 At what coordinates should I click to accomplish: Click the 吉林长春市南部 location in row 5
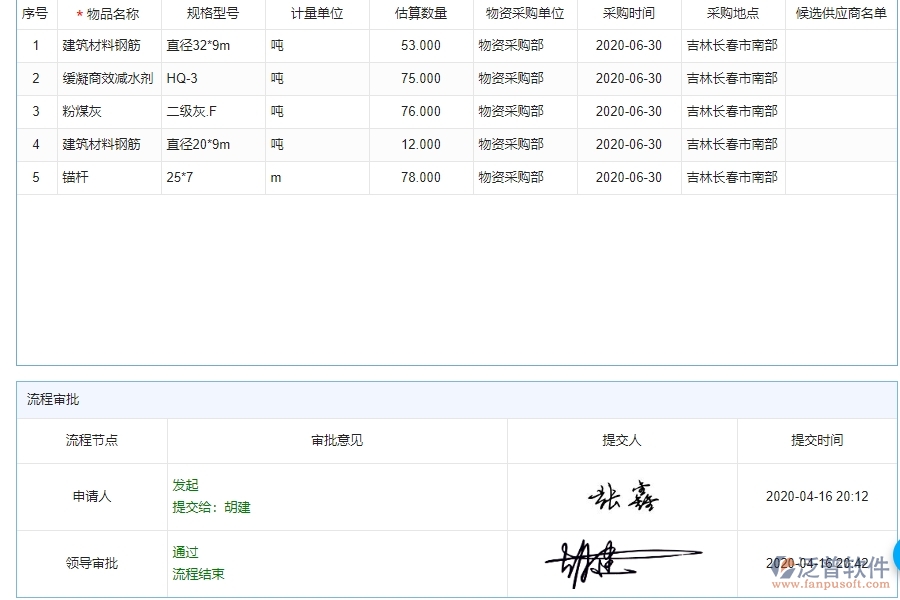[728, 177]
